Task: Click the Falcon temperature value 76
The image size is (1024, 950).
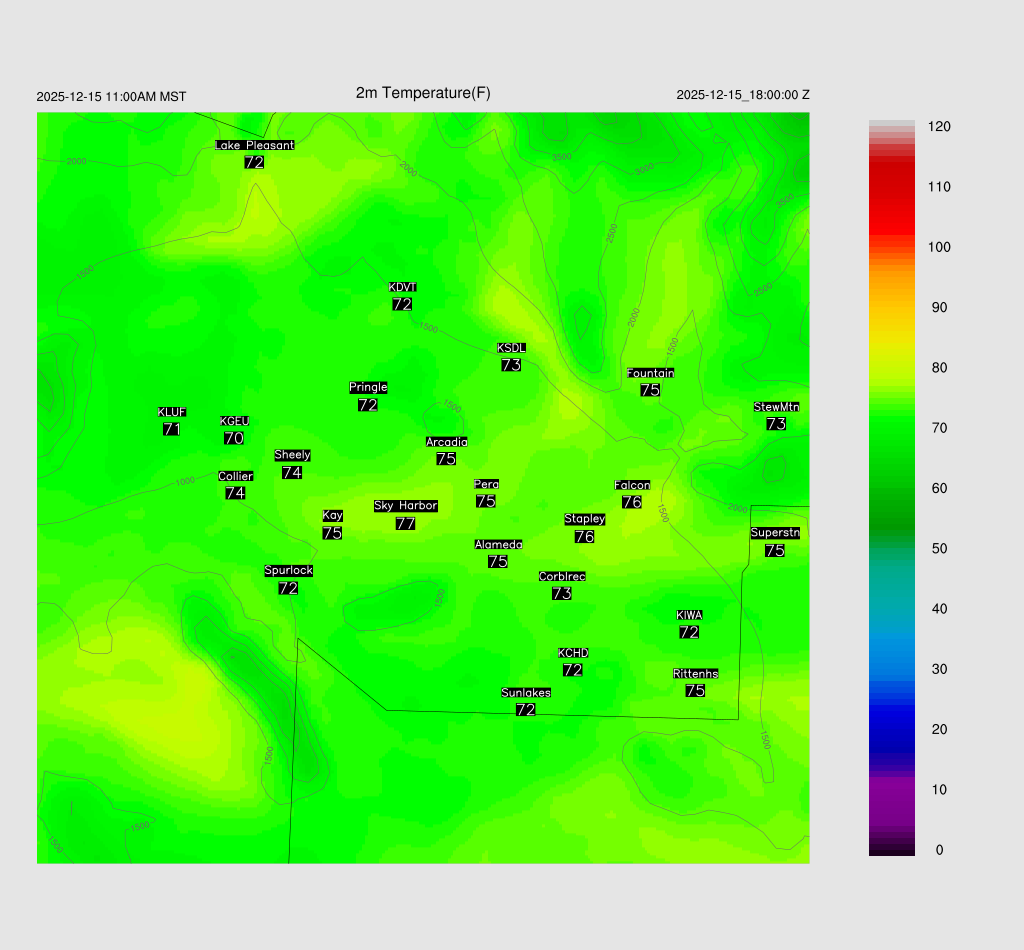Action: point(632,502)
